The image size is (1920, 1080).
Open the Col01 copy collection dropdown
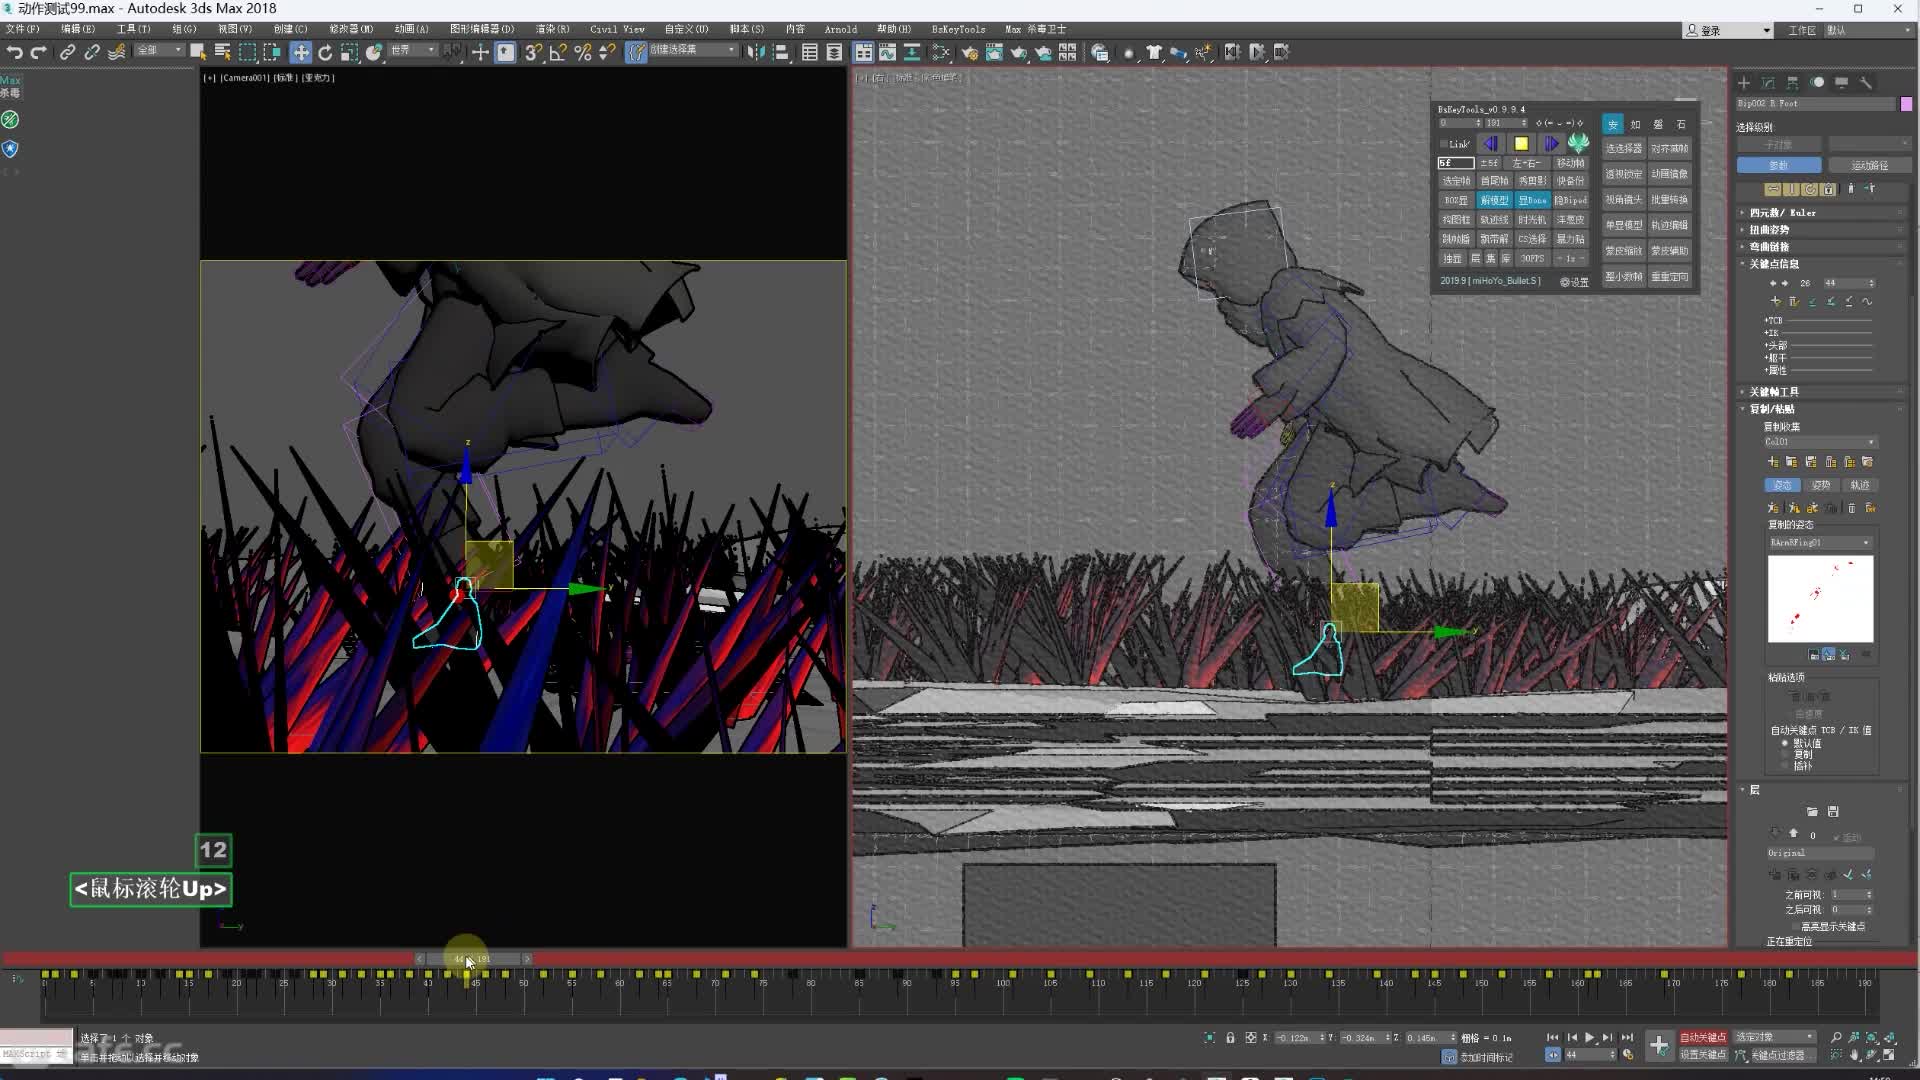coord(1820,442)
